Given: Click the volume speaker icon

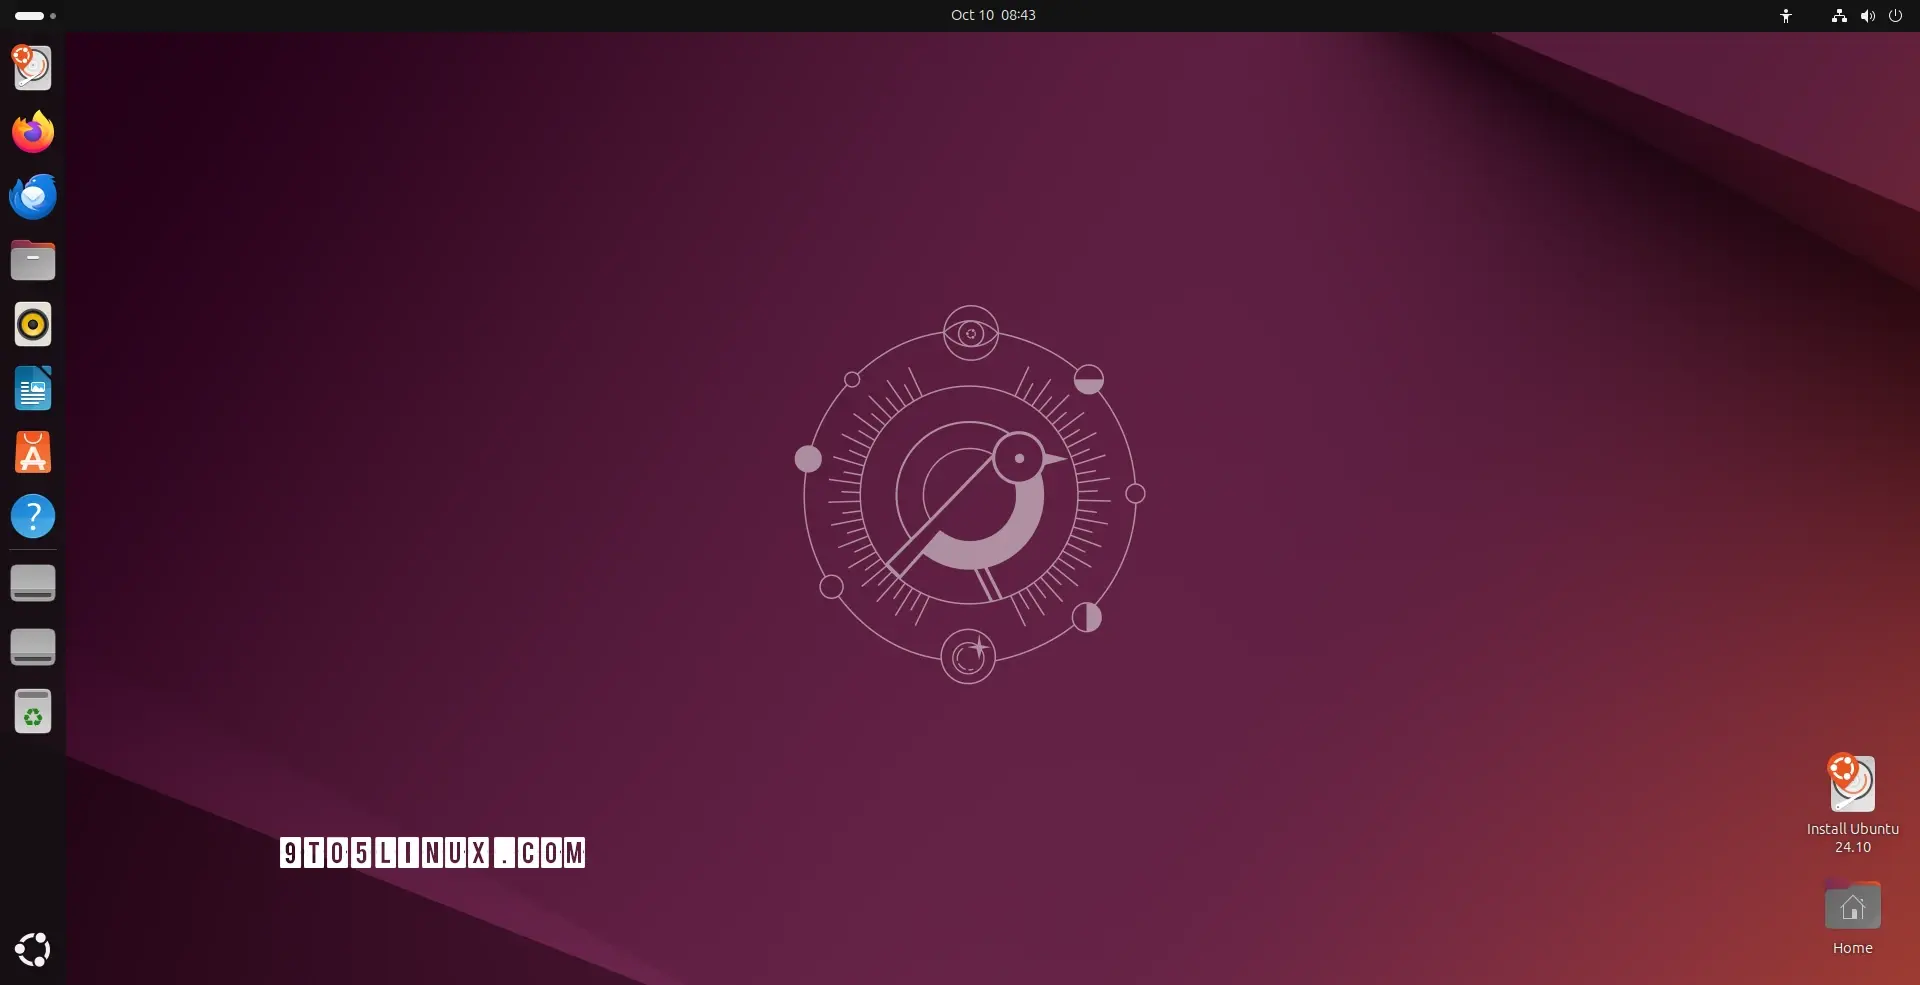Looking at the screenshot, I should (x=1867, y=16).
